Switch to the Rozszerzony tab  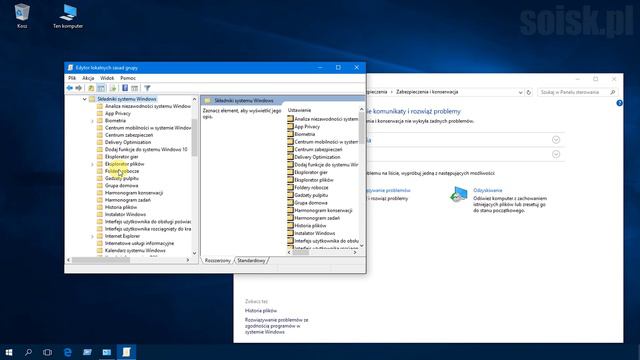click(218, 260)
